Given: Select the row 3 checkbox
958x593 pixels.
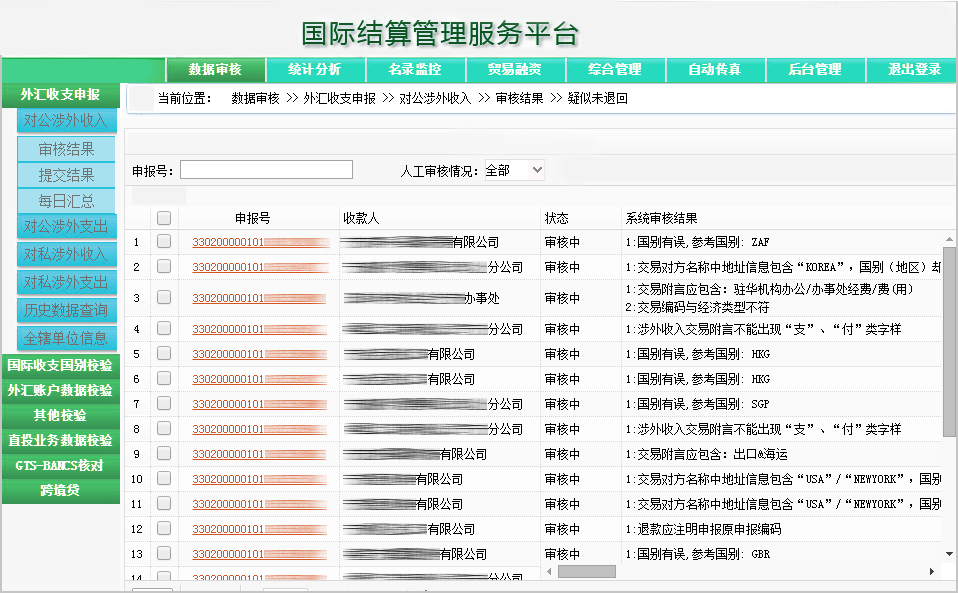Looking at the screenshot, I should (x=164, y=297).
